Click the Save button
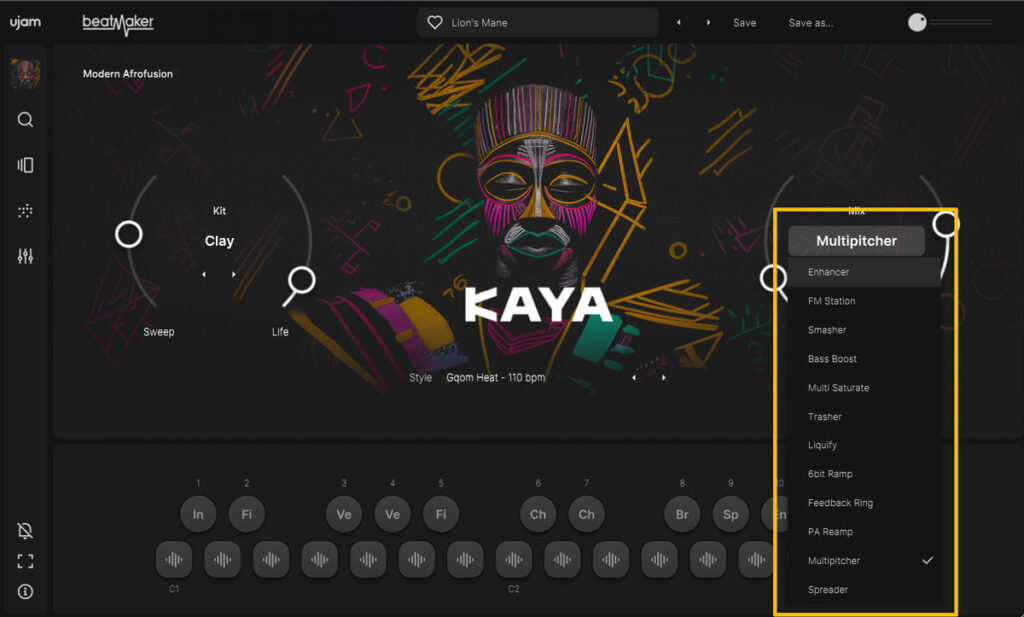The image size is (1024, 617). pyautogui.click(x=744, y=23)
